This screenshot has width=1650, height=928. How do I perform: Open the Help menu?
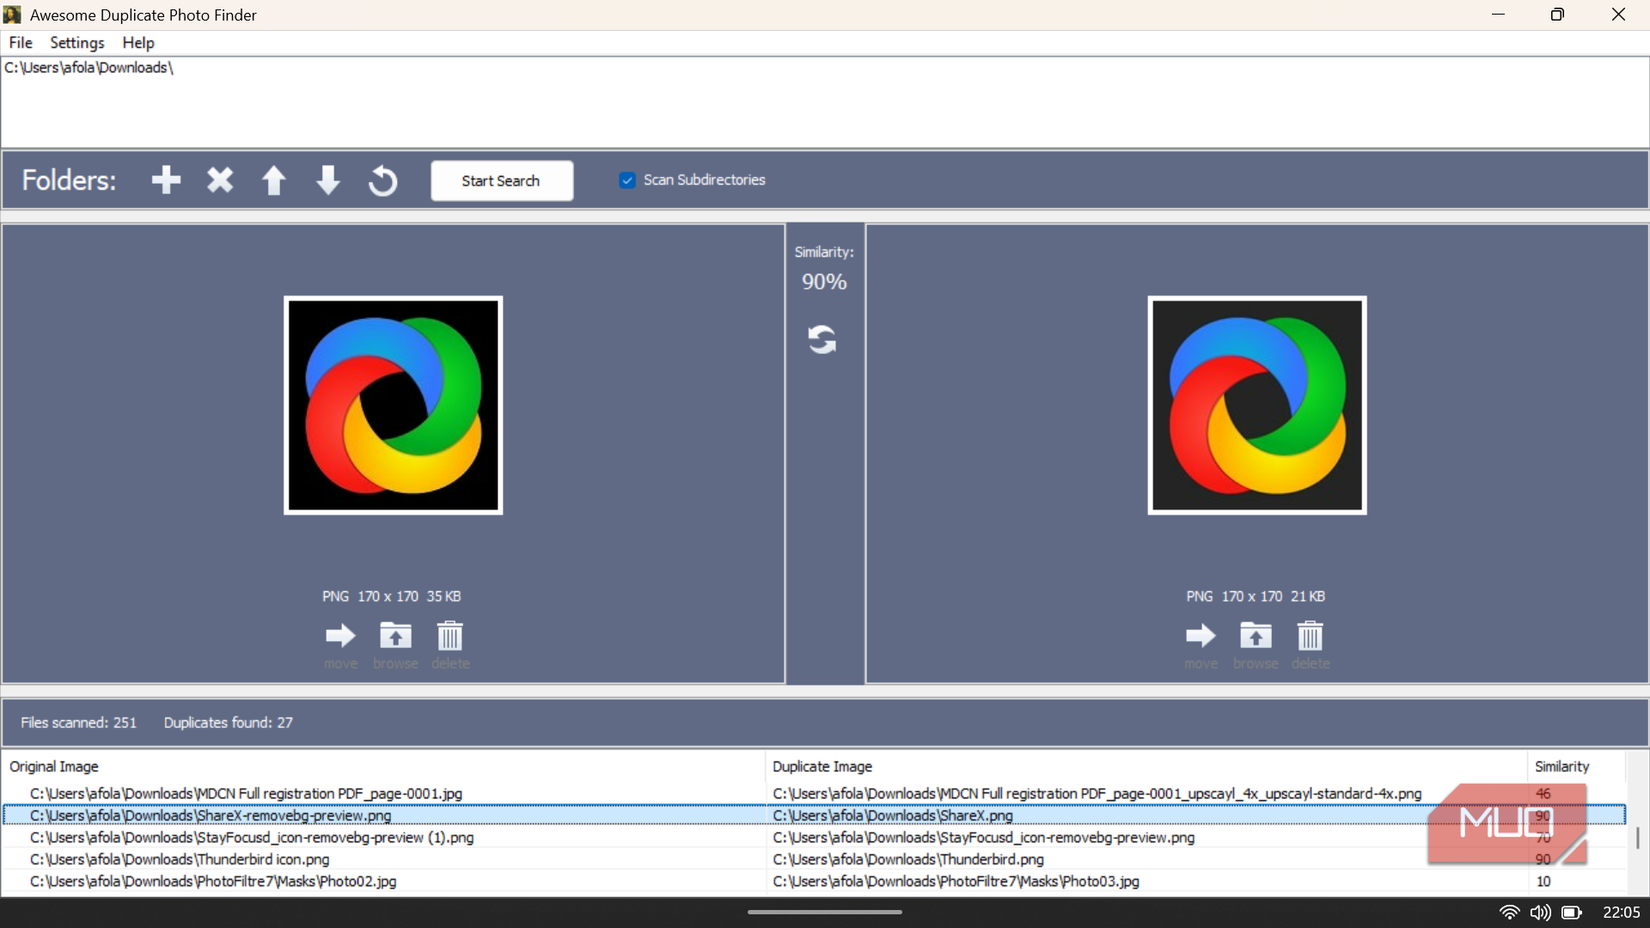[138, 42]
